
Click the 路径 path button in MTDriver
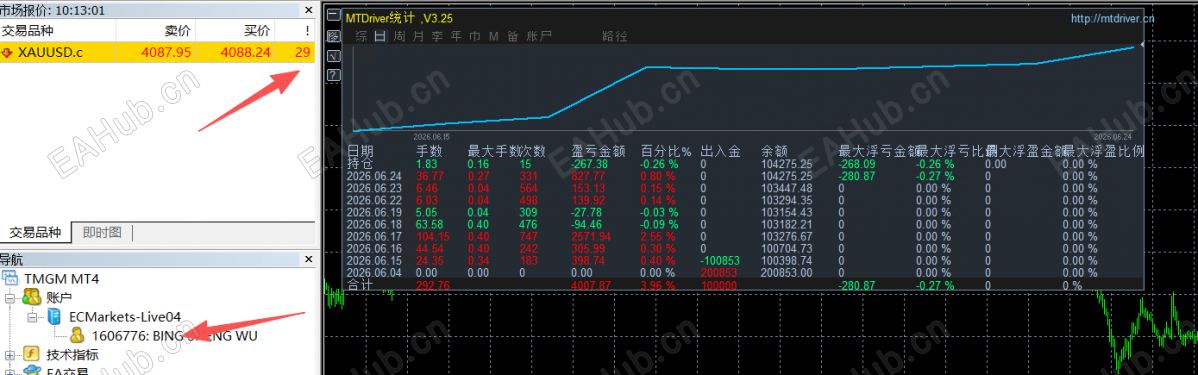(x=615, y=36)
